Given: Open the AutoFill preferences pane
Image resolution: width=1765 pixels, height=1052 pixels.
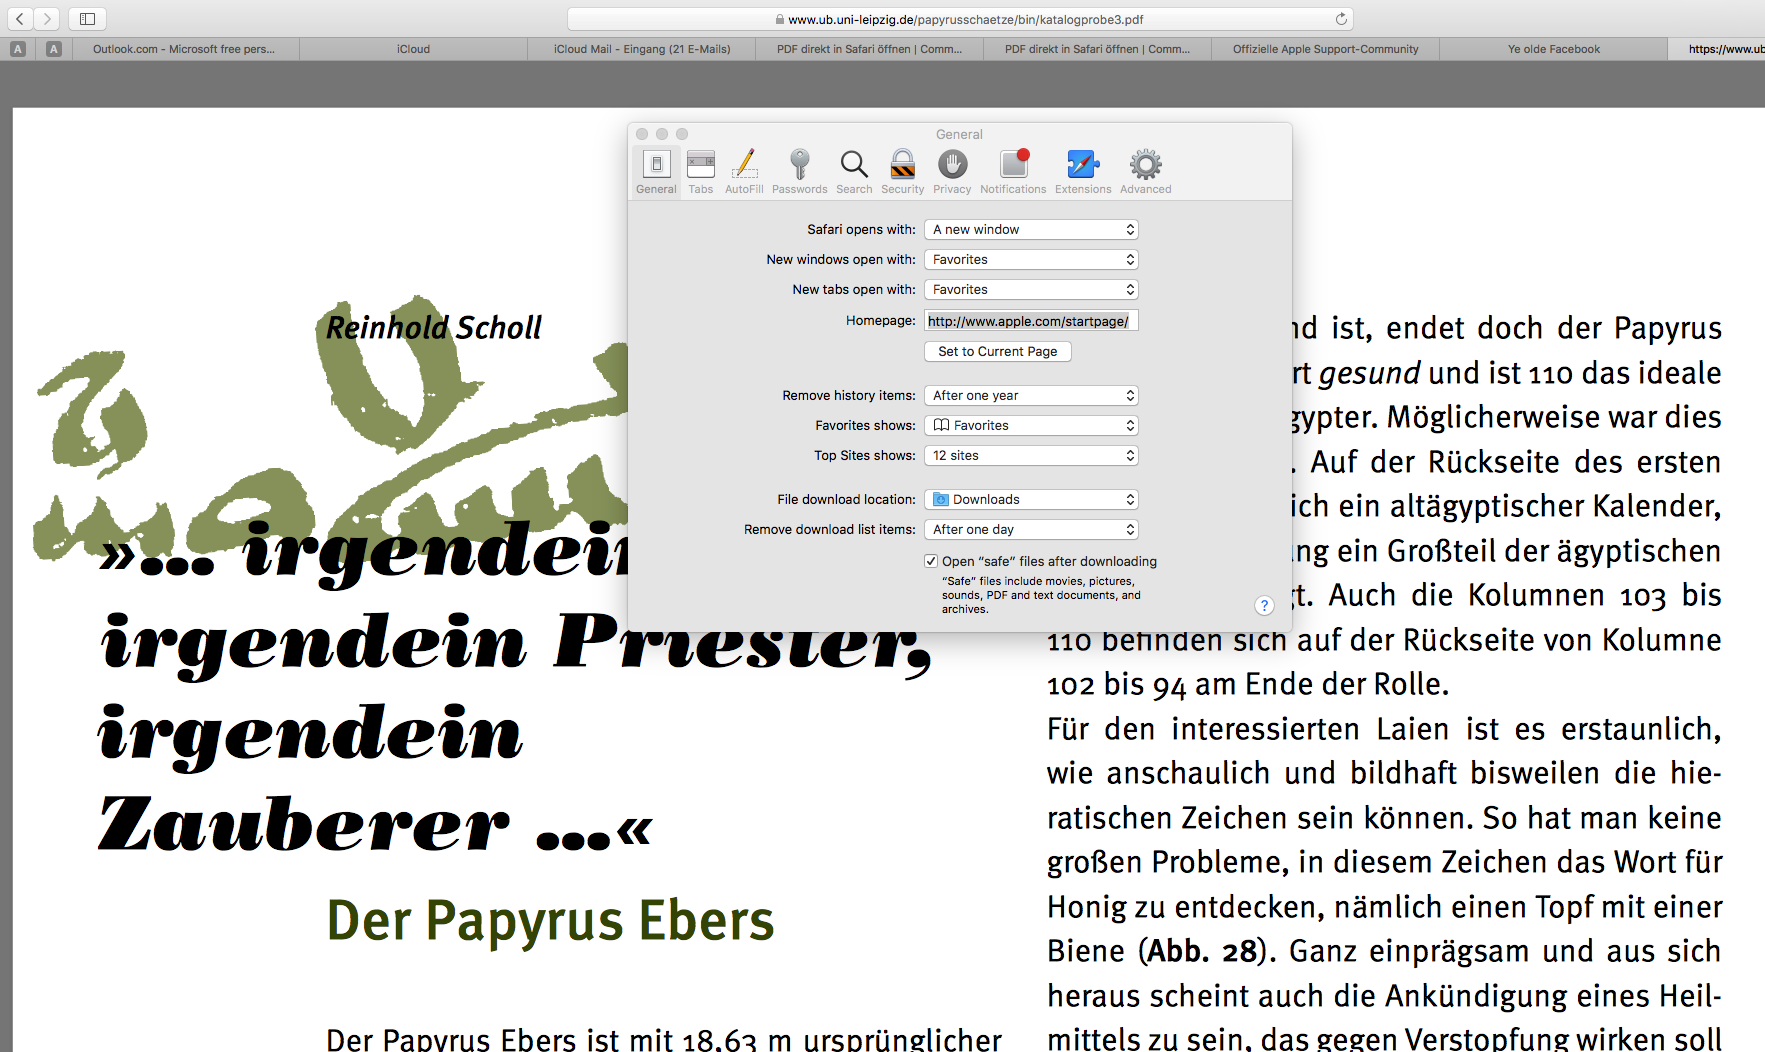Looking at the screenshot, I should 744,171.
